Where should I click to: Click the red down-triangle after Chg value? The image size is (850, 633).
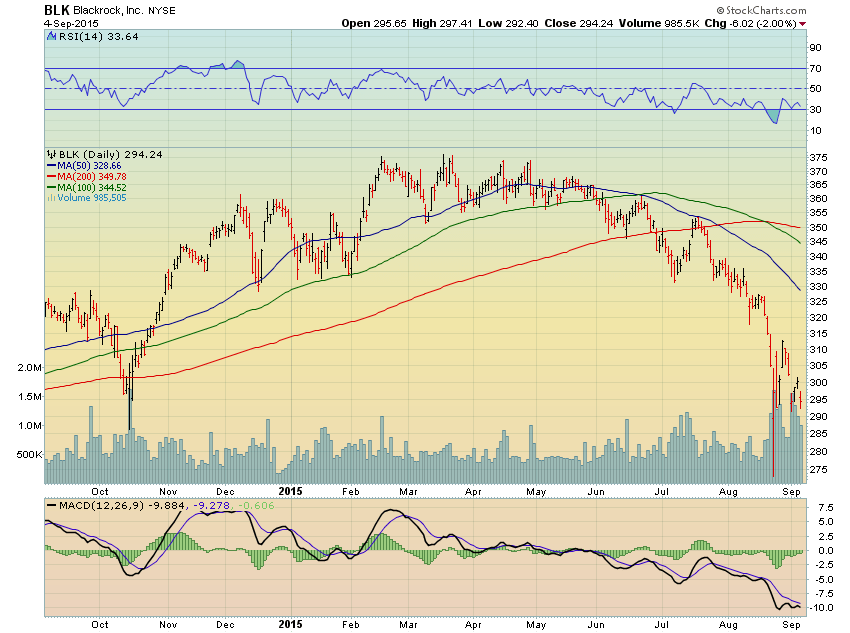(803, 24)
